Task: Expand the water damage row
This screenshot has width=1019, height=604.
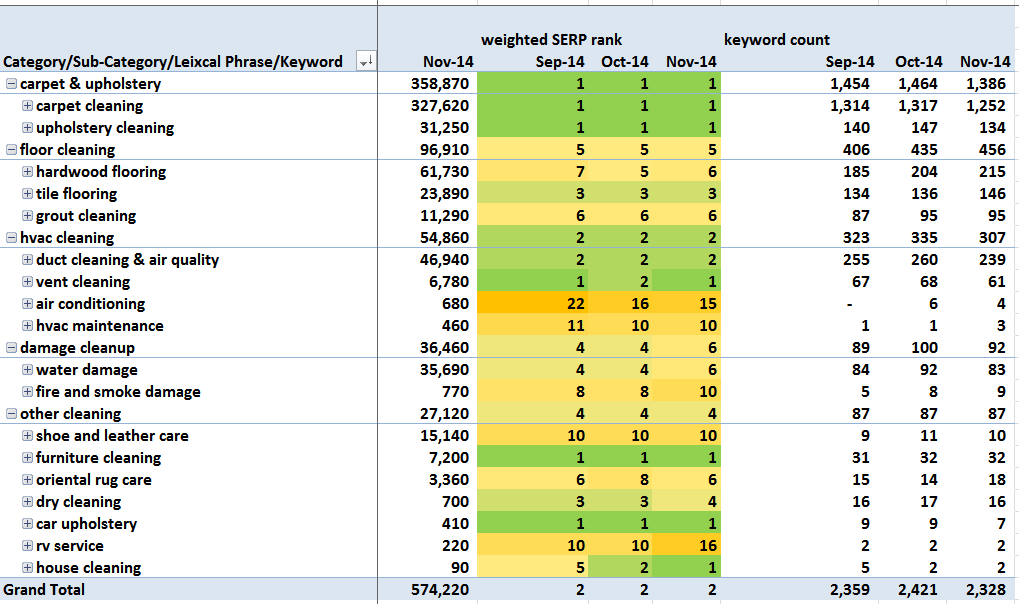Action: (28, 370)
